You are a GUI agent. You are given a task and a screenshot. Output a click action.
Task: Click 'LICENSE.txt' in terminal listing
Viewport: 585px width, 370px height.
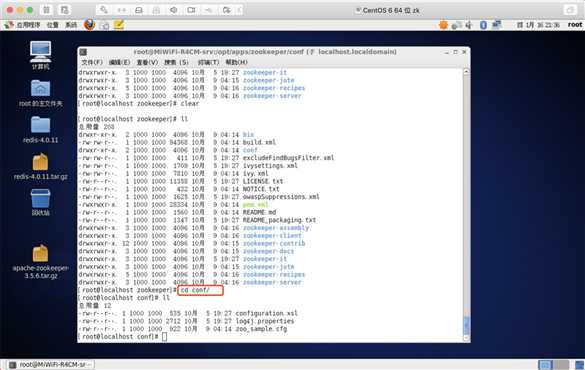pyautogui.click(x=263, y=181)
